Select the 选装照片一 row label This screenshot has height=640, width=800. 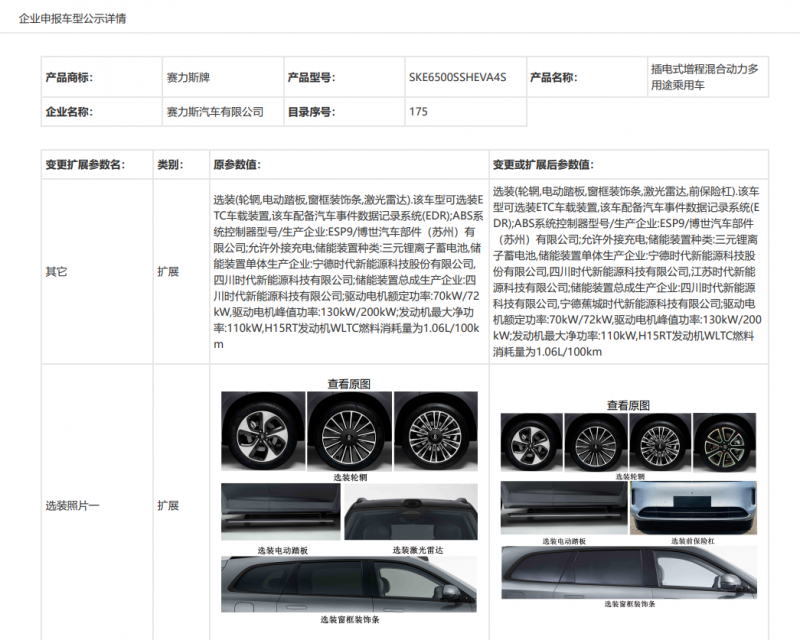pyautogui.click(x=72, y=506)
